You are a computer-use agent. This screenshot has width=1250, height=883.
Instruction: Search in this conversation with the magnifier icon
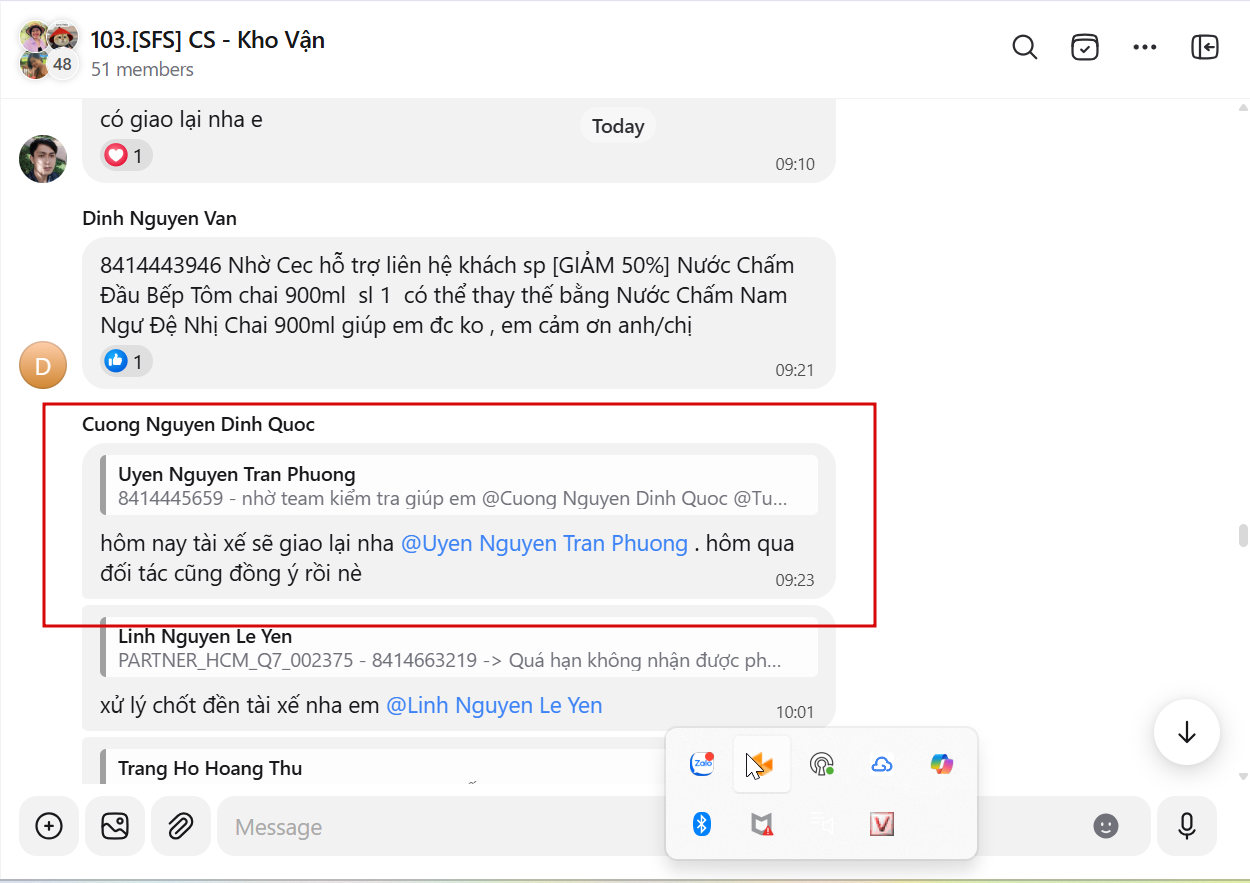point(1025,47)
